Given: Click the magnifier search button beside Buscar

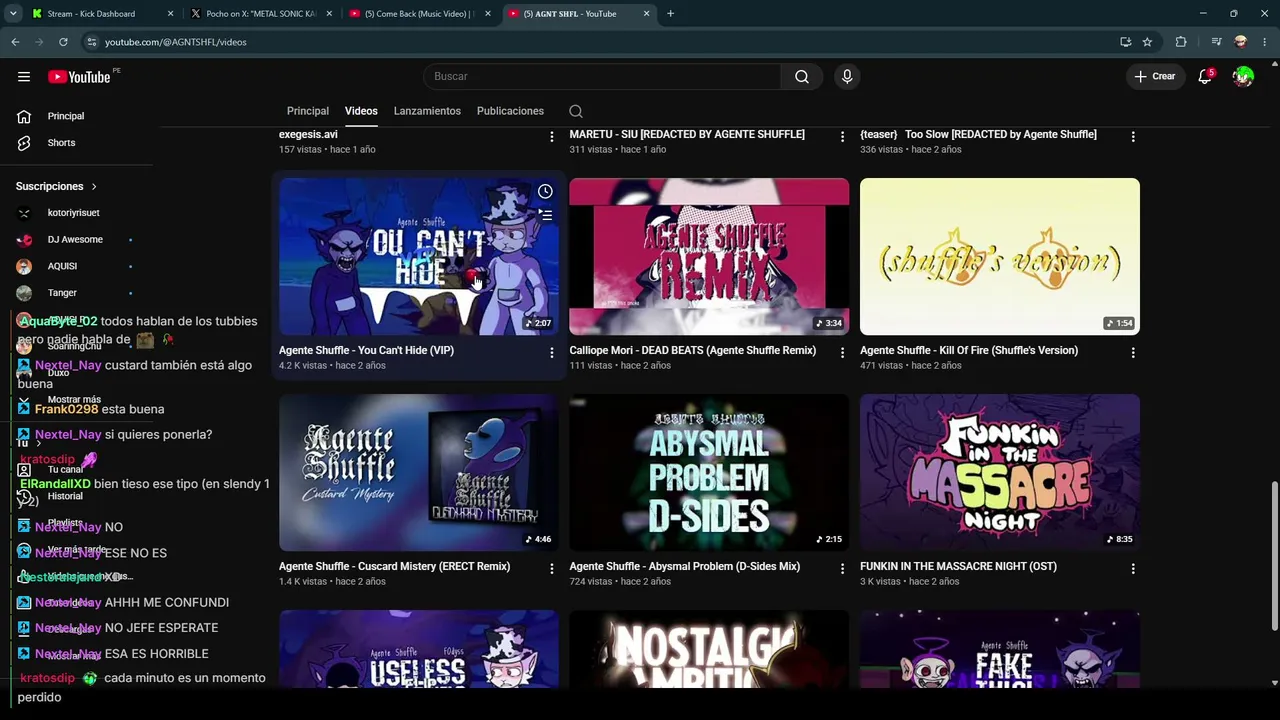Looking at the screenshot, I should (x=802, y=77).
